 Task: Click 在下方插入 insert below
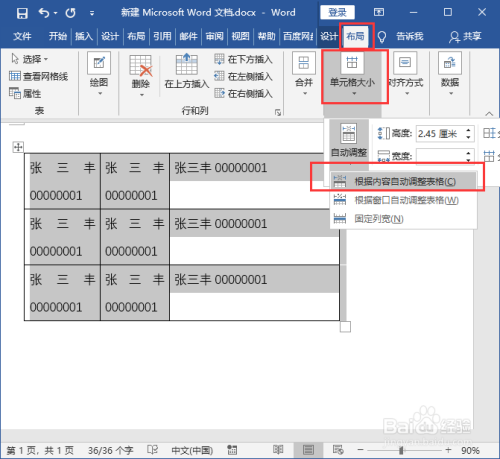point(243,59)
